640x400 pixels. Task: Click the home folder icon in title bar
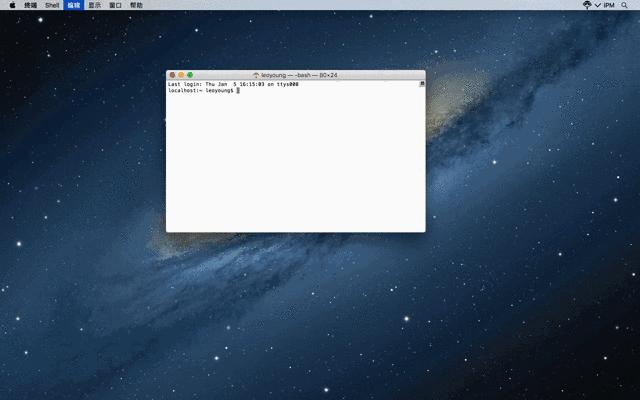pyautogui.click(x=257, y=75)
